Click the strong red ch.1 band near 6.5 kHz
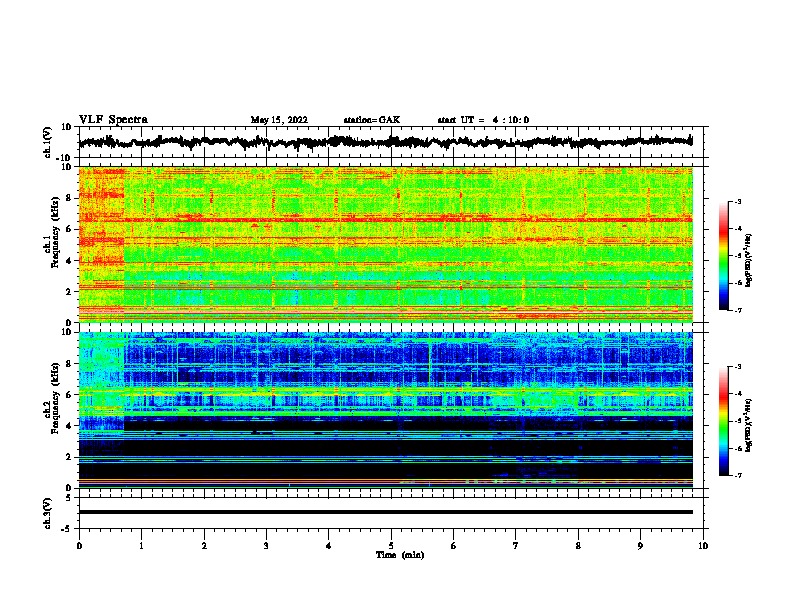Screen dimensions: 792x612 [x=385, y=220]
